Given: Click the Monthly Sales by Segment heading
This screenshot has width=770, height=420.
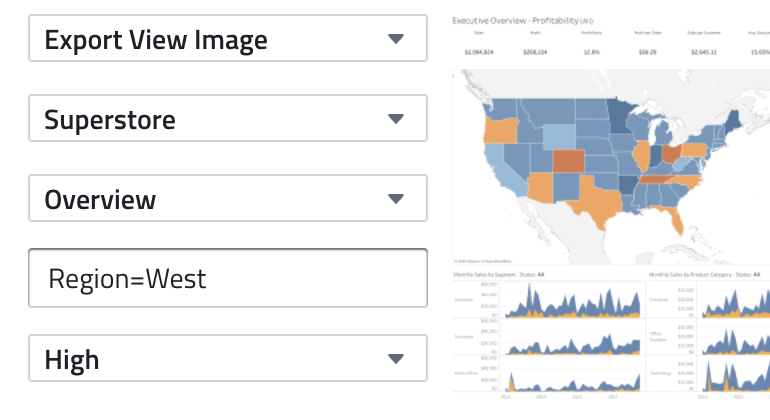Looking at the screenshot, I should tap(502, 273).
